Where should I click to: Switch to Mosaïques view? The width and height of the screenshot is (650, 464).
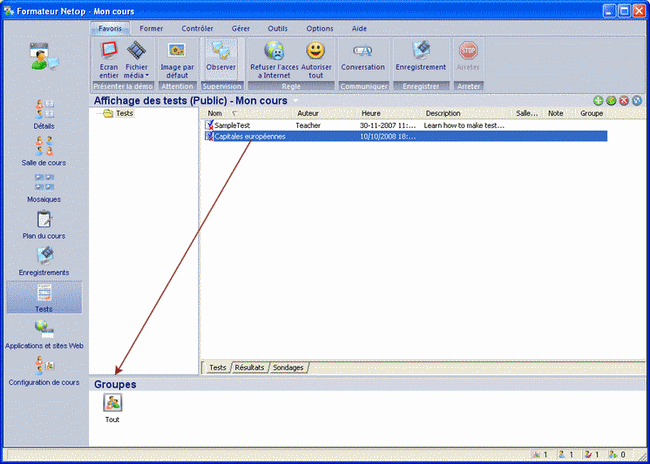pos(44,188)
